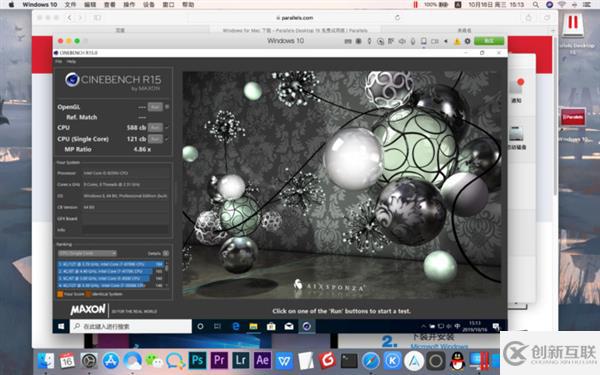The image size is (600, 375).
Task: Select the third ranking entry row
Action: (x=110, y=278)
